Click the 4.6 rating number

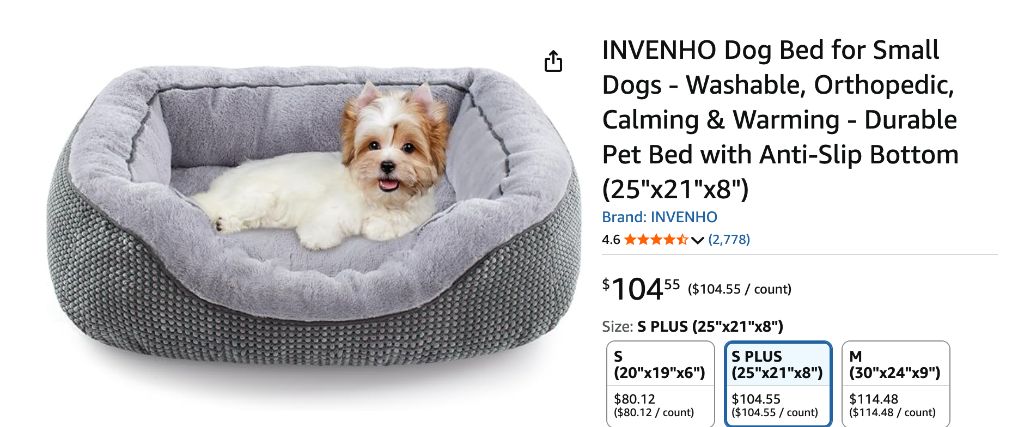(611, 240)
